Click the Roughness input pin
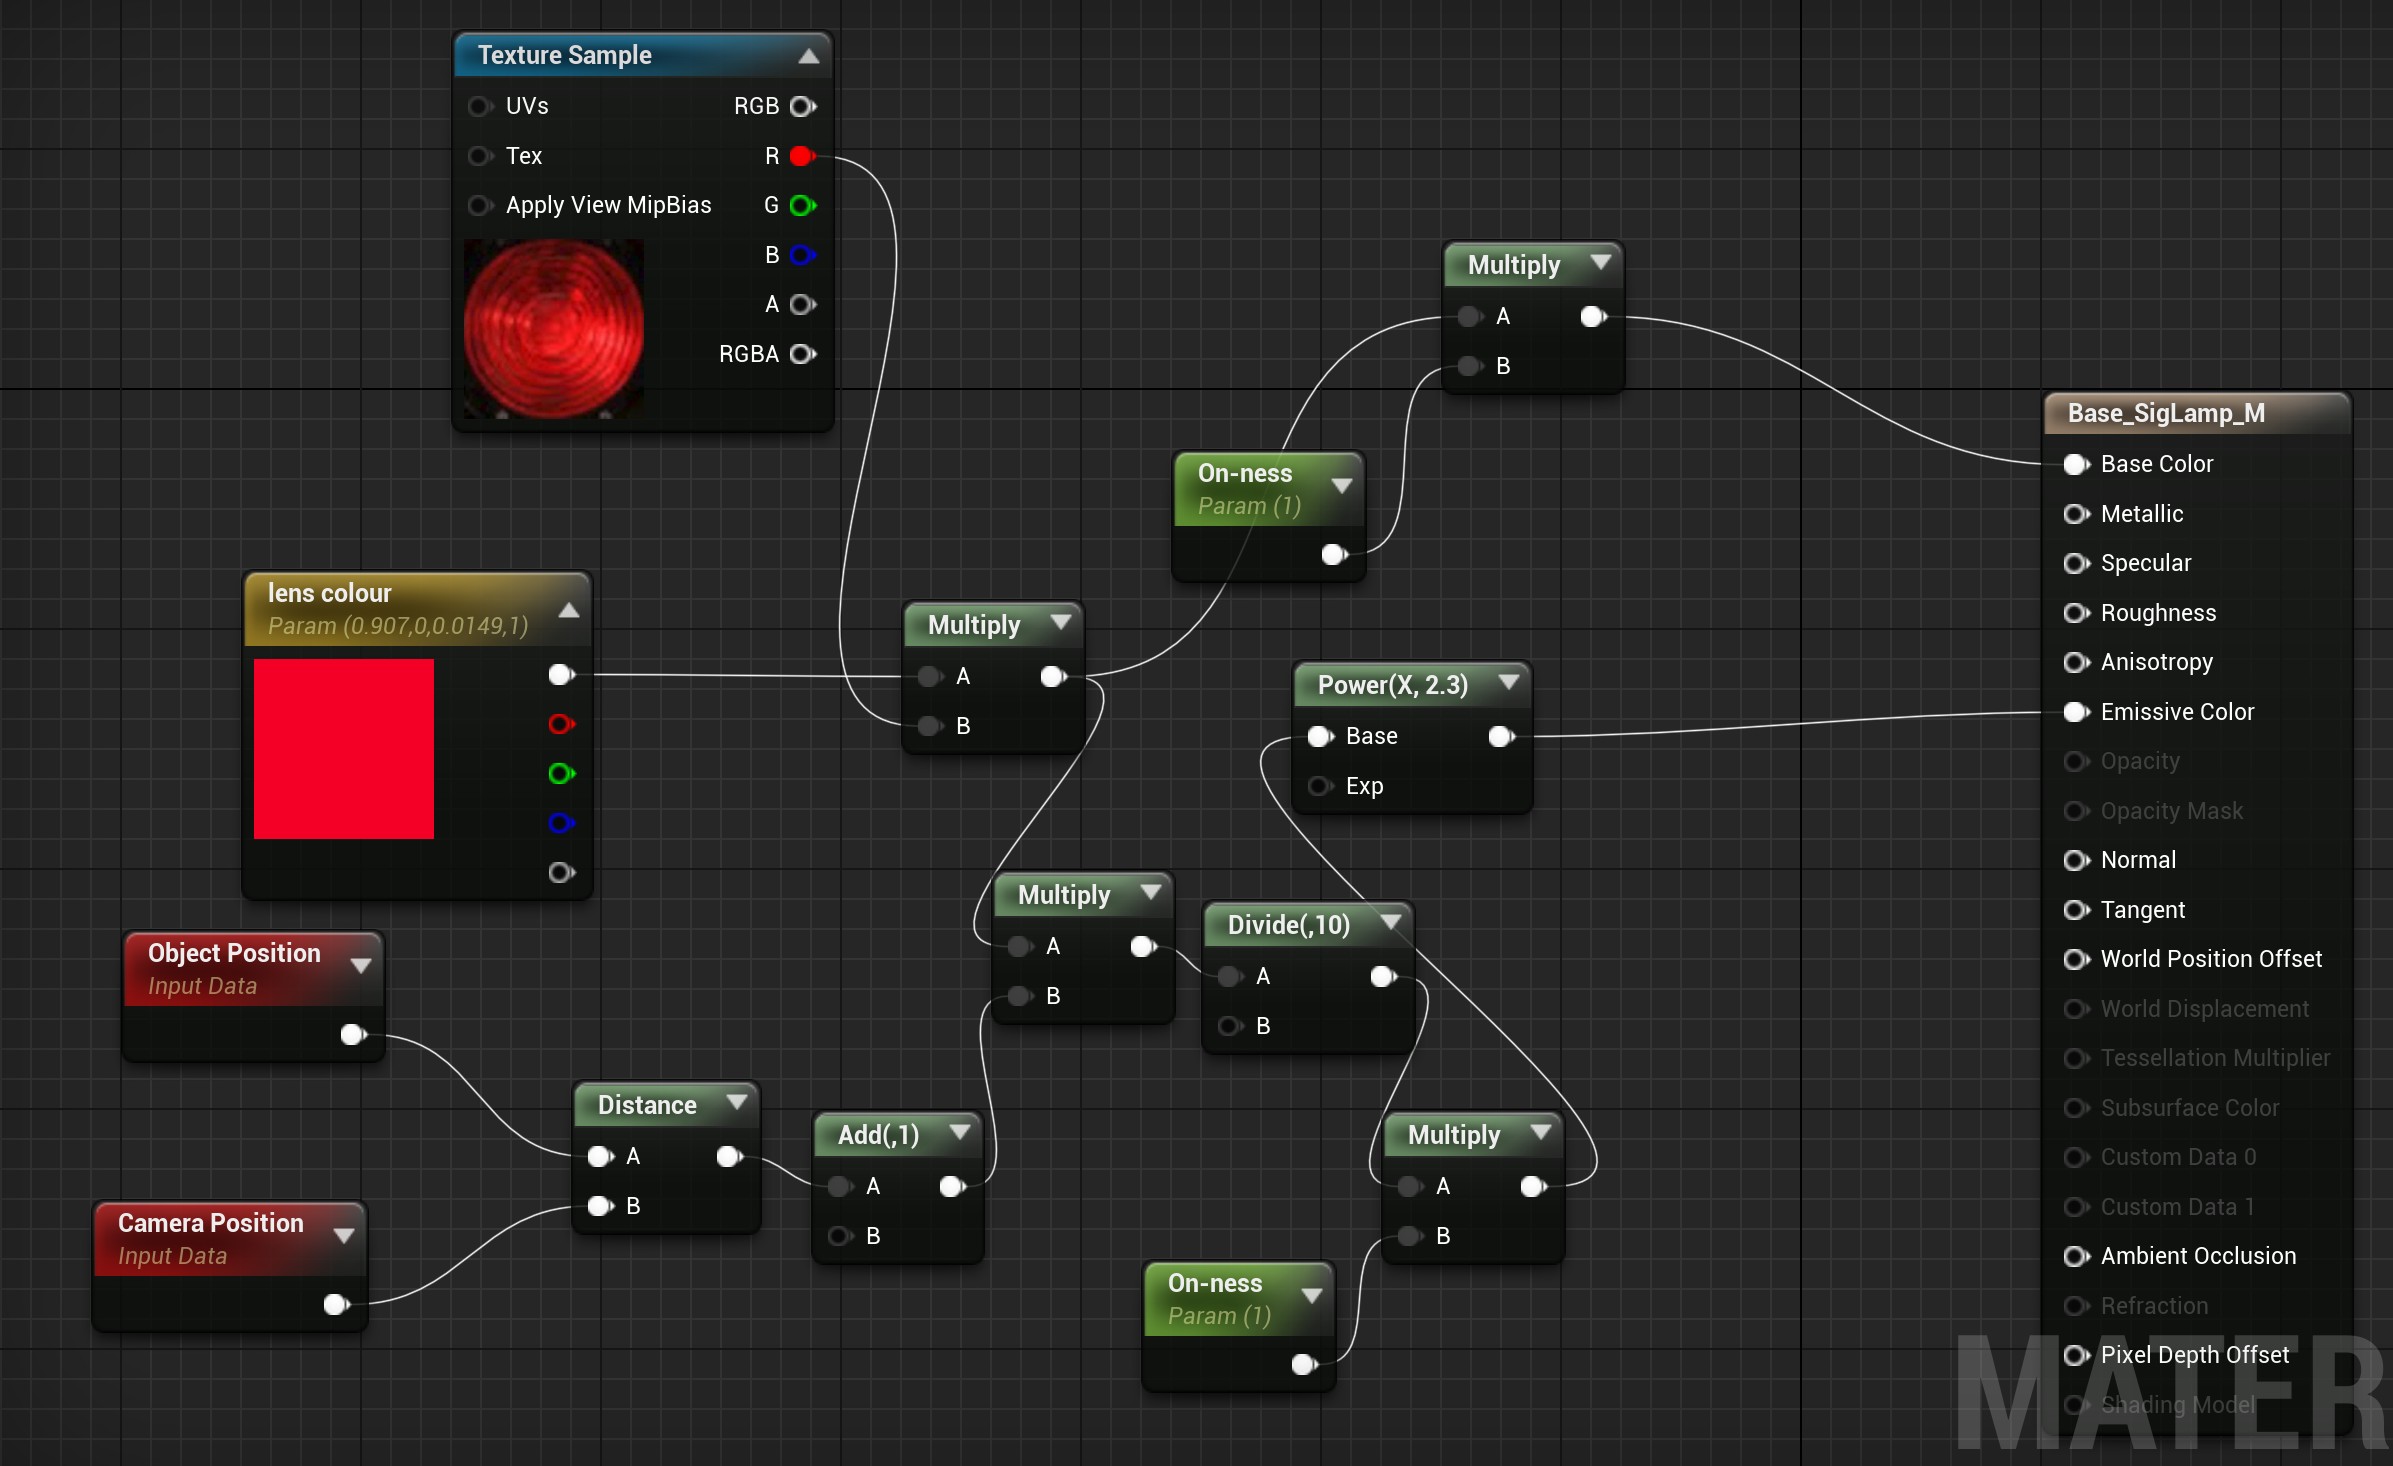2393x1466 pixels. click(x=2075, y=613)
